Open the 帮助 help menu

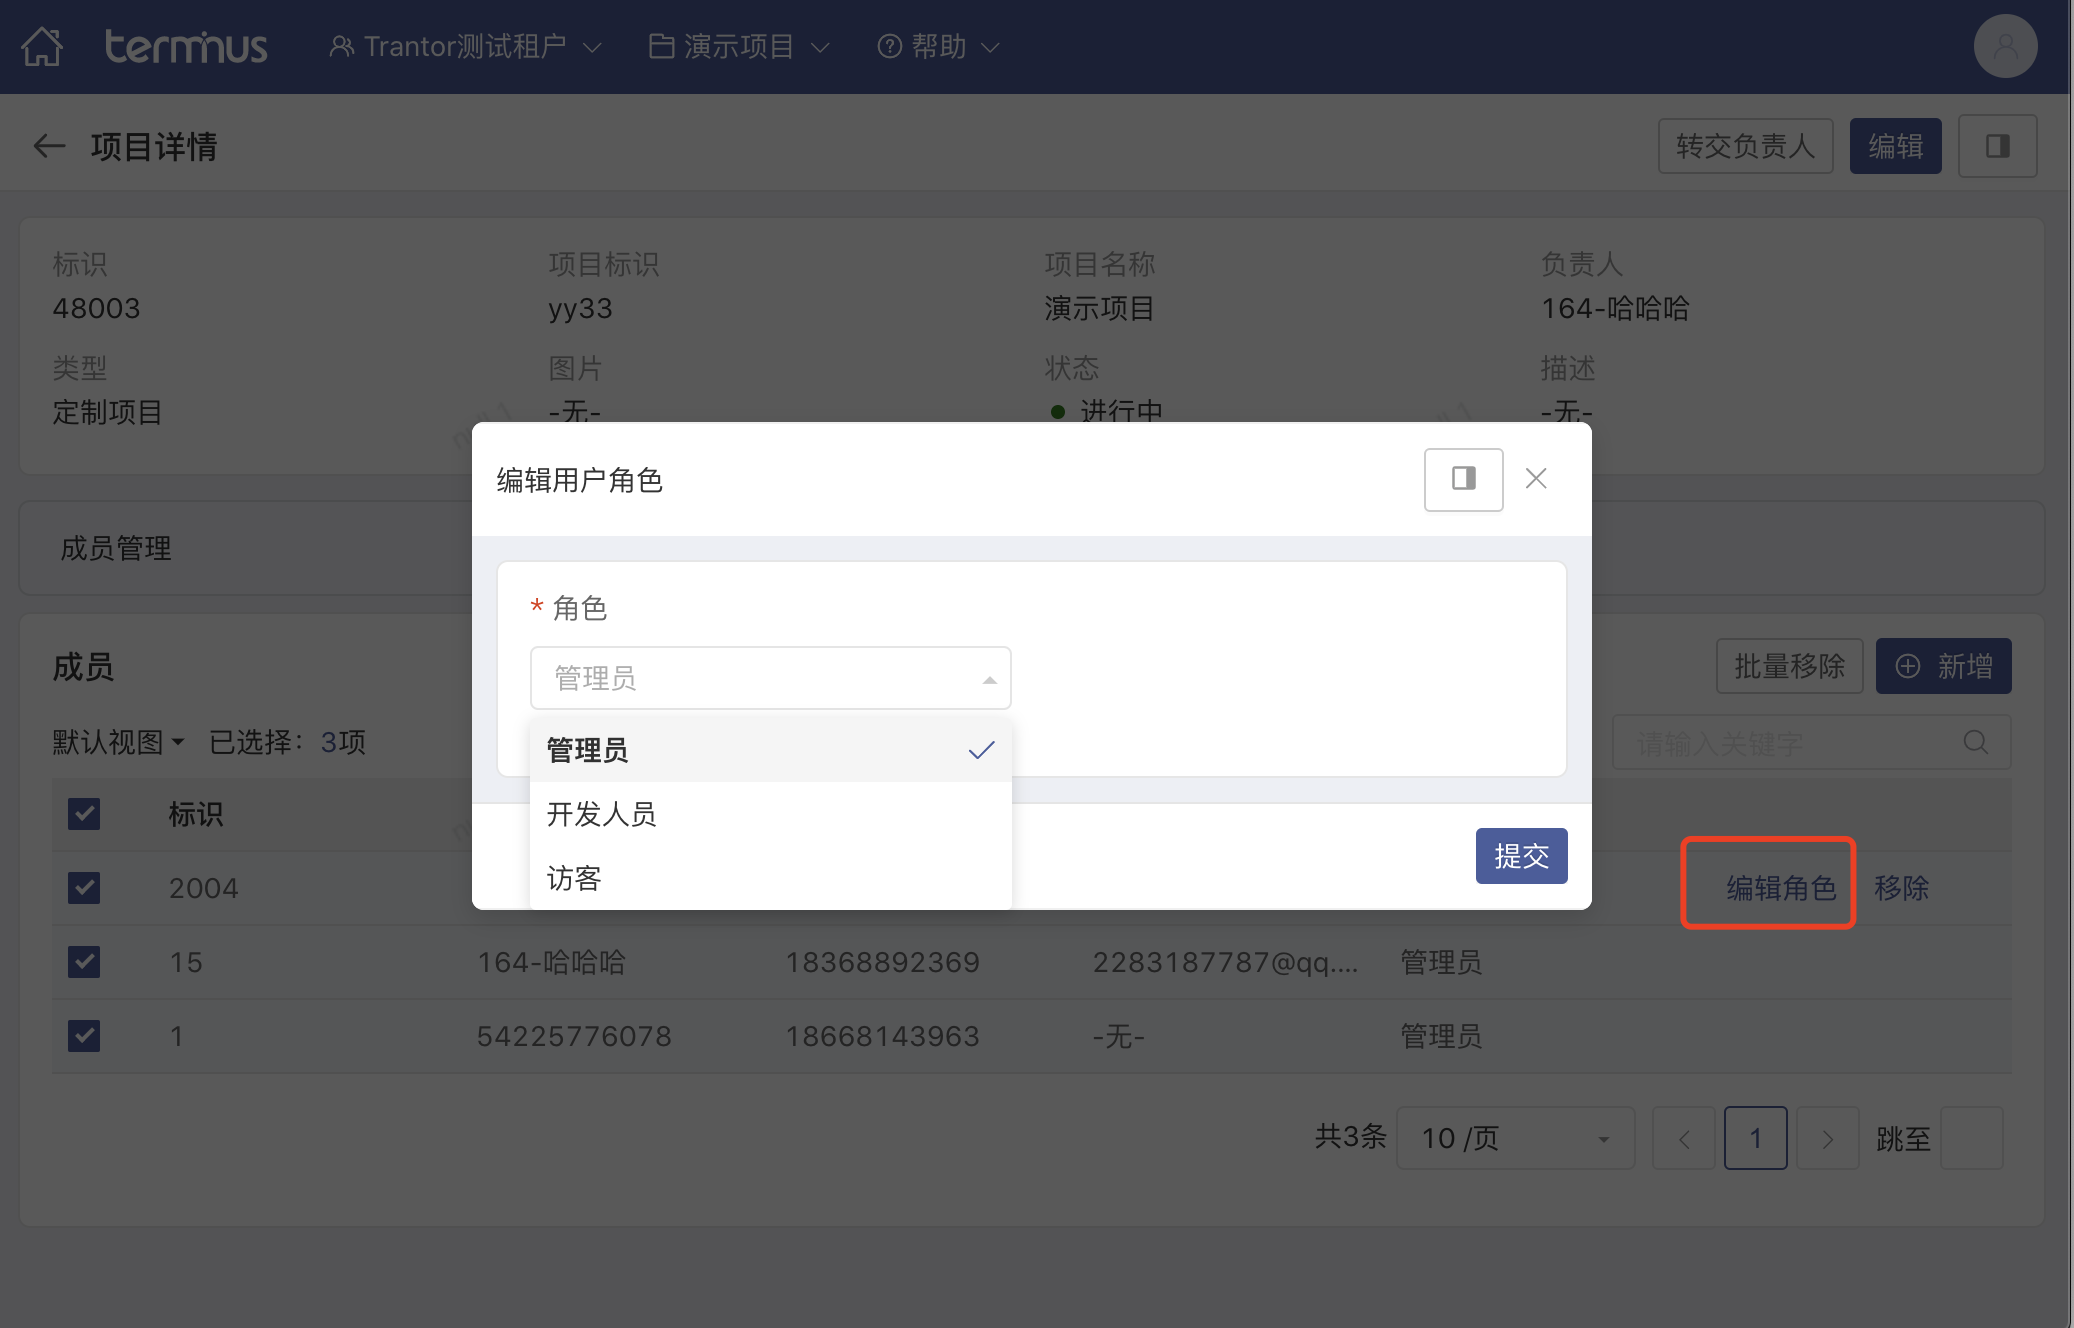[x=938, y=46]
